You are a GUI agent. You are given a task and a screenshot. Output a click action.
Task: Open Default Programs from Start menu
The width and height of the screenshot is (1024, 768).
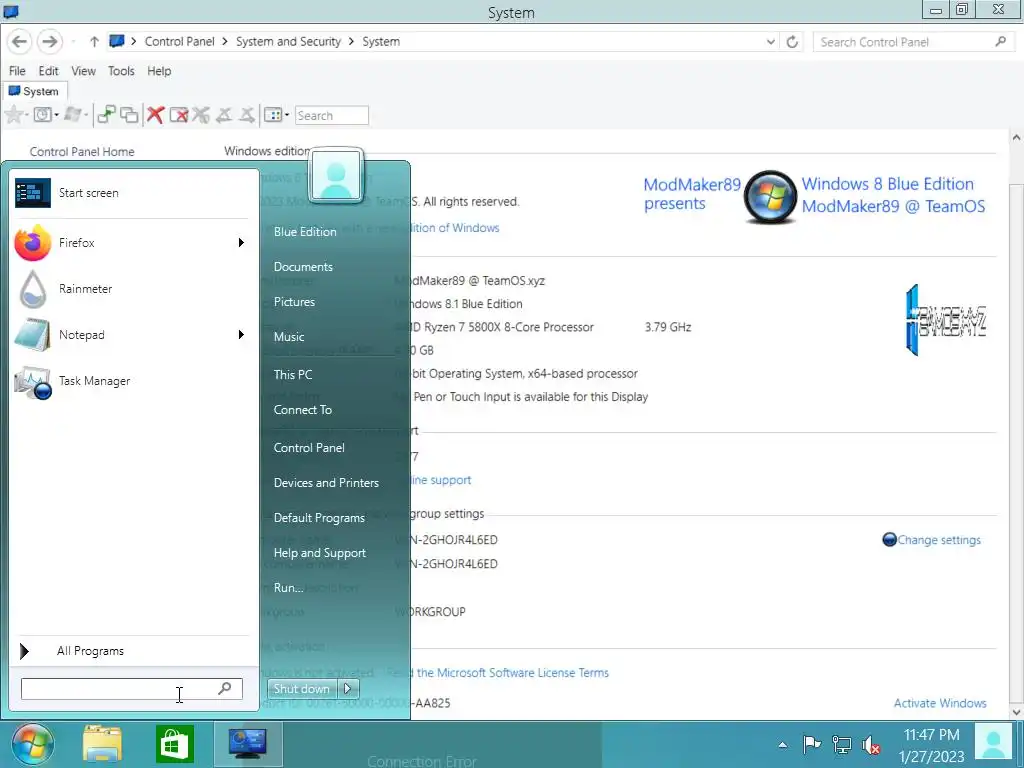pos(319,518)
